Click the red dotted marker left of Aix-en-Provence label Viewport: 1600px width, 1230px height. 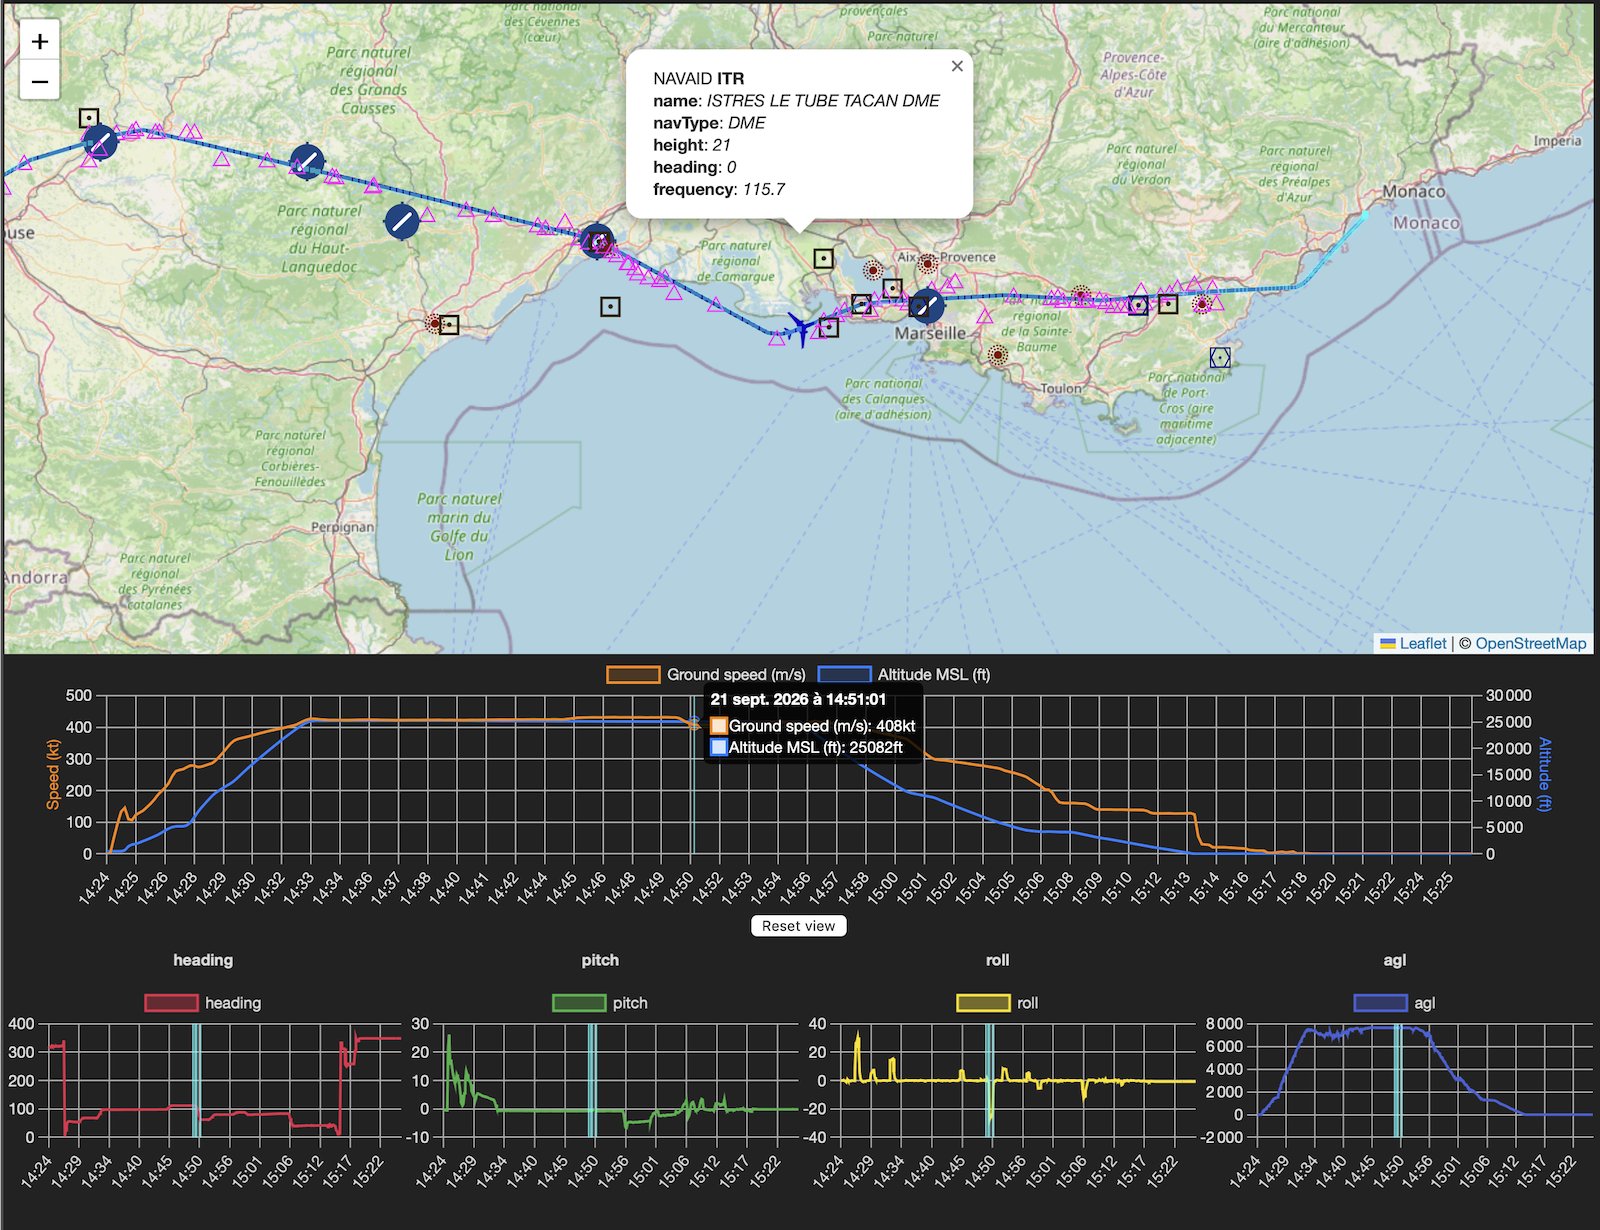873,270
